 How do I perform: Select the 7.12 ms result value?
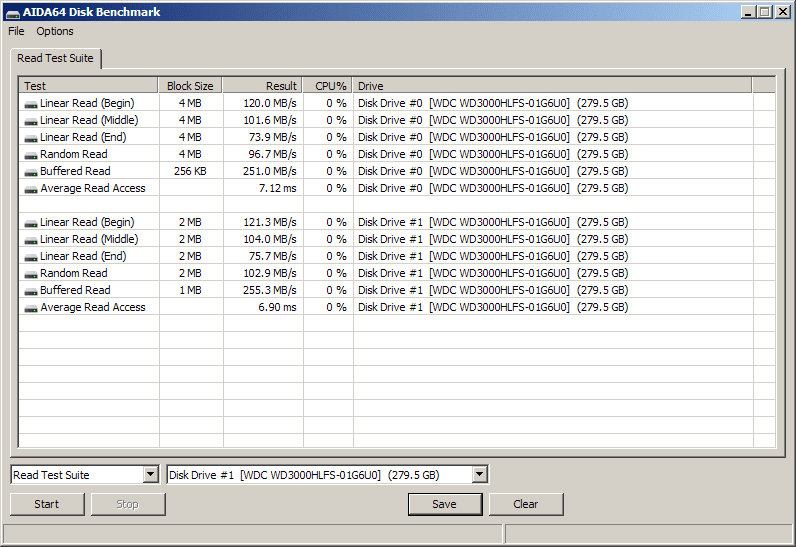click(x=278, y=188)
